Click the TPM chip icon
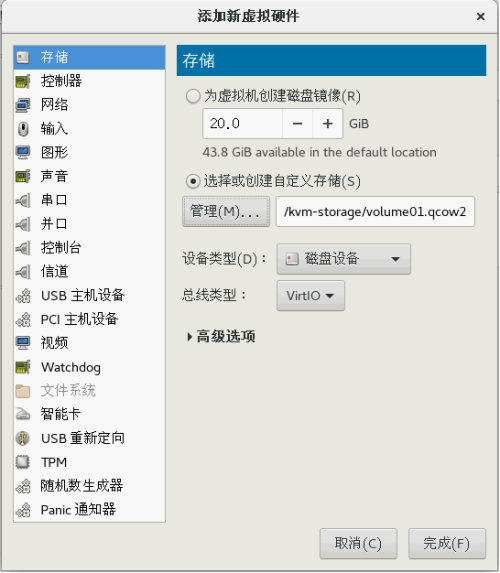500x573 pixels. [x=23, y=462]
